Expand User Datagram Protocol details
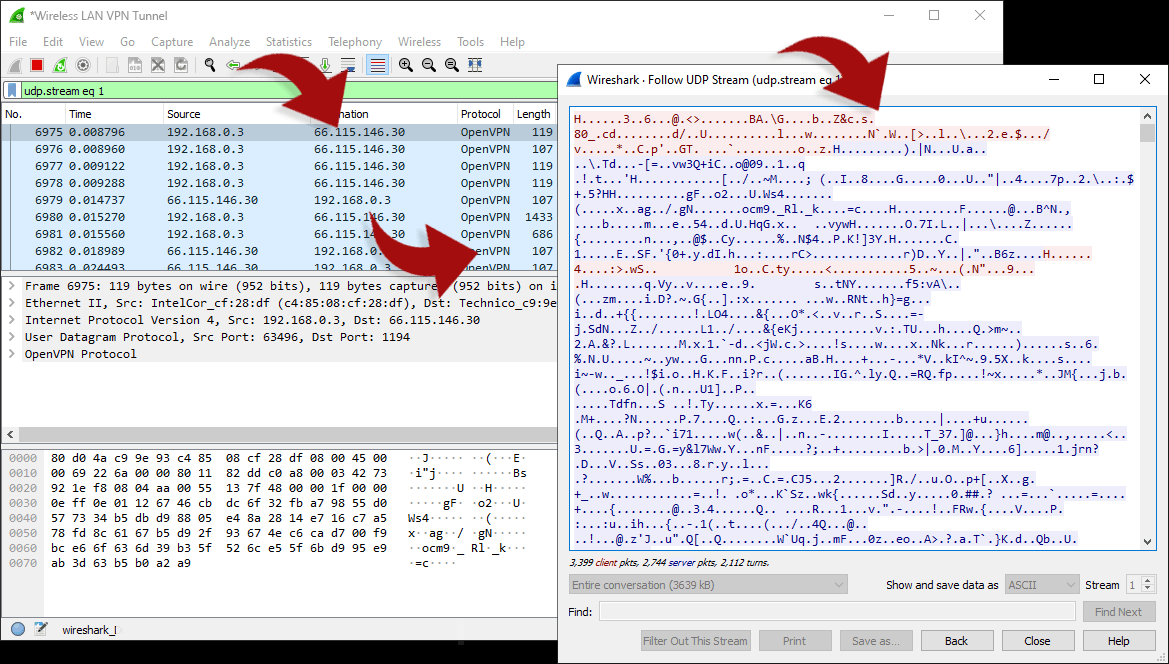Viewport: 1169px width, 664px height. click(x=12, y=337)
